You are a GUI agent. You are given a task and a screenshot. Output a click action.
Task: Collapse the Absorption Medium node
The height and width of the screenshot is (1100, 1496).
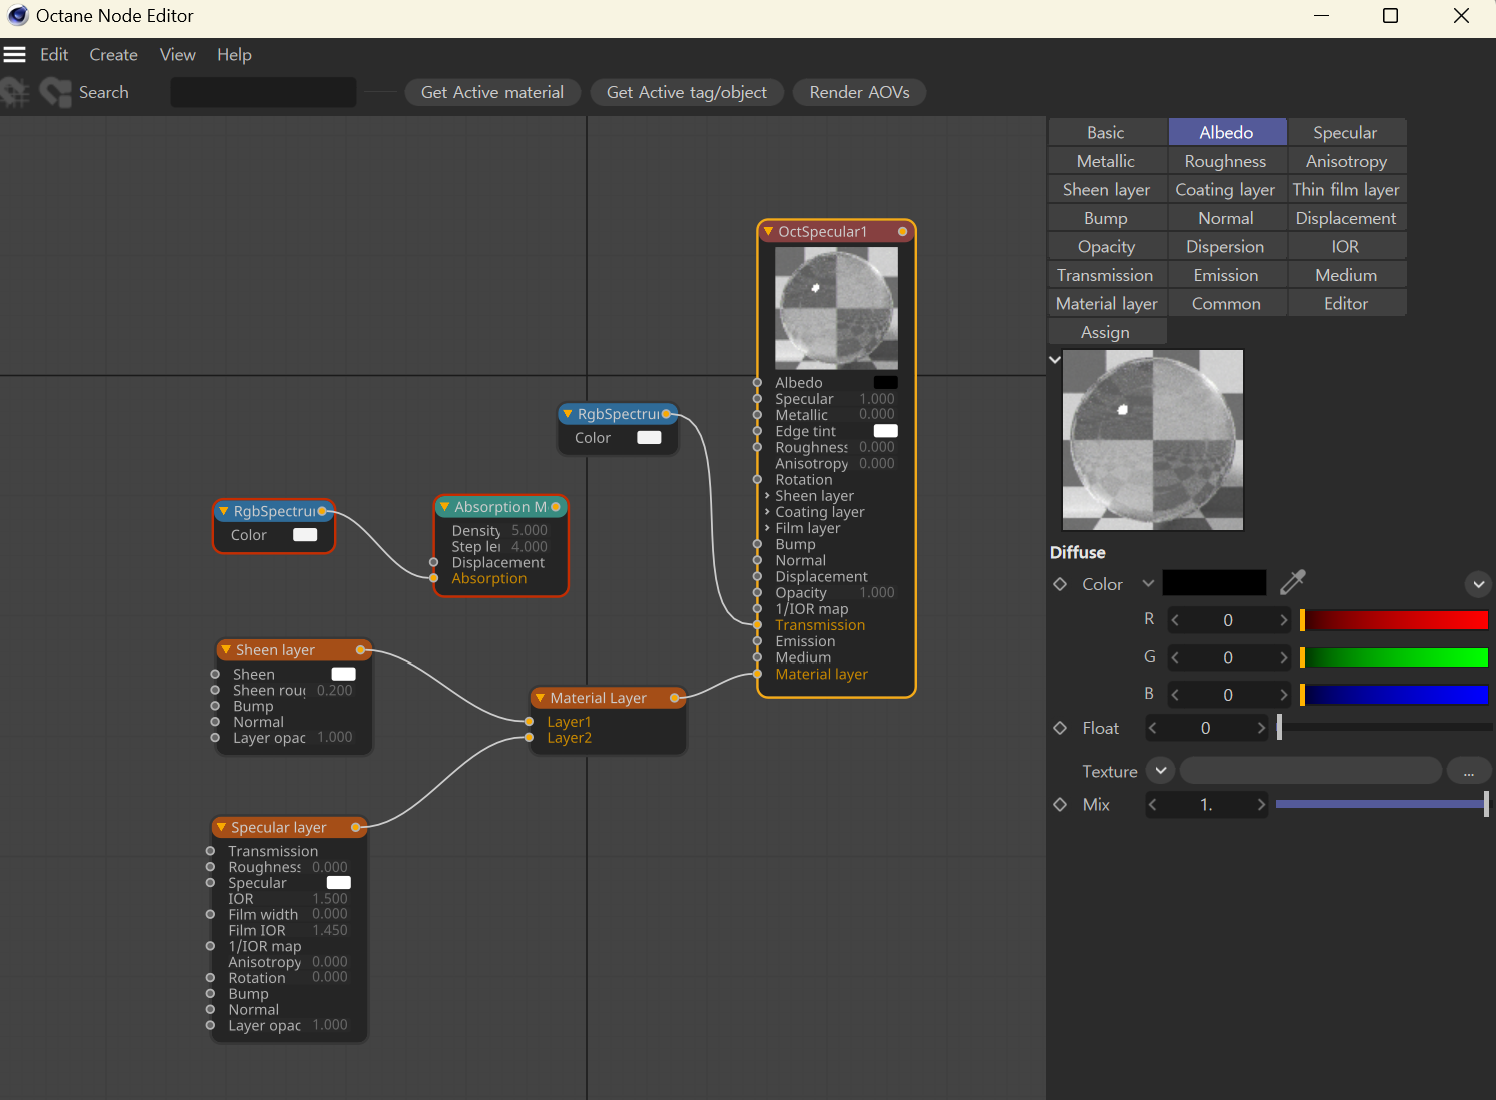tap(444, 507)
